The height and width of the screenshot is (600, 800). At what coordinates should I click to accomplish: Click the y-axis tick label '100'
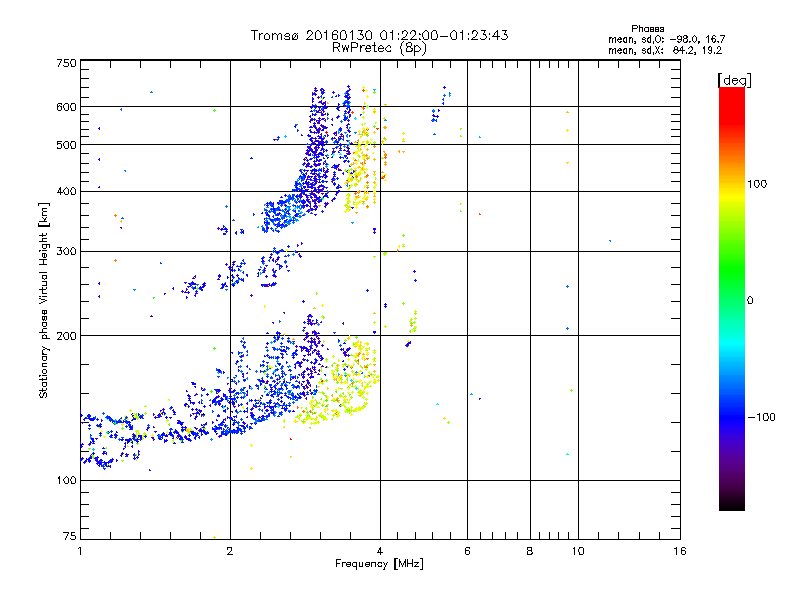pyautogui.click(x=66, y=480)
